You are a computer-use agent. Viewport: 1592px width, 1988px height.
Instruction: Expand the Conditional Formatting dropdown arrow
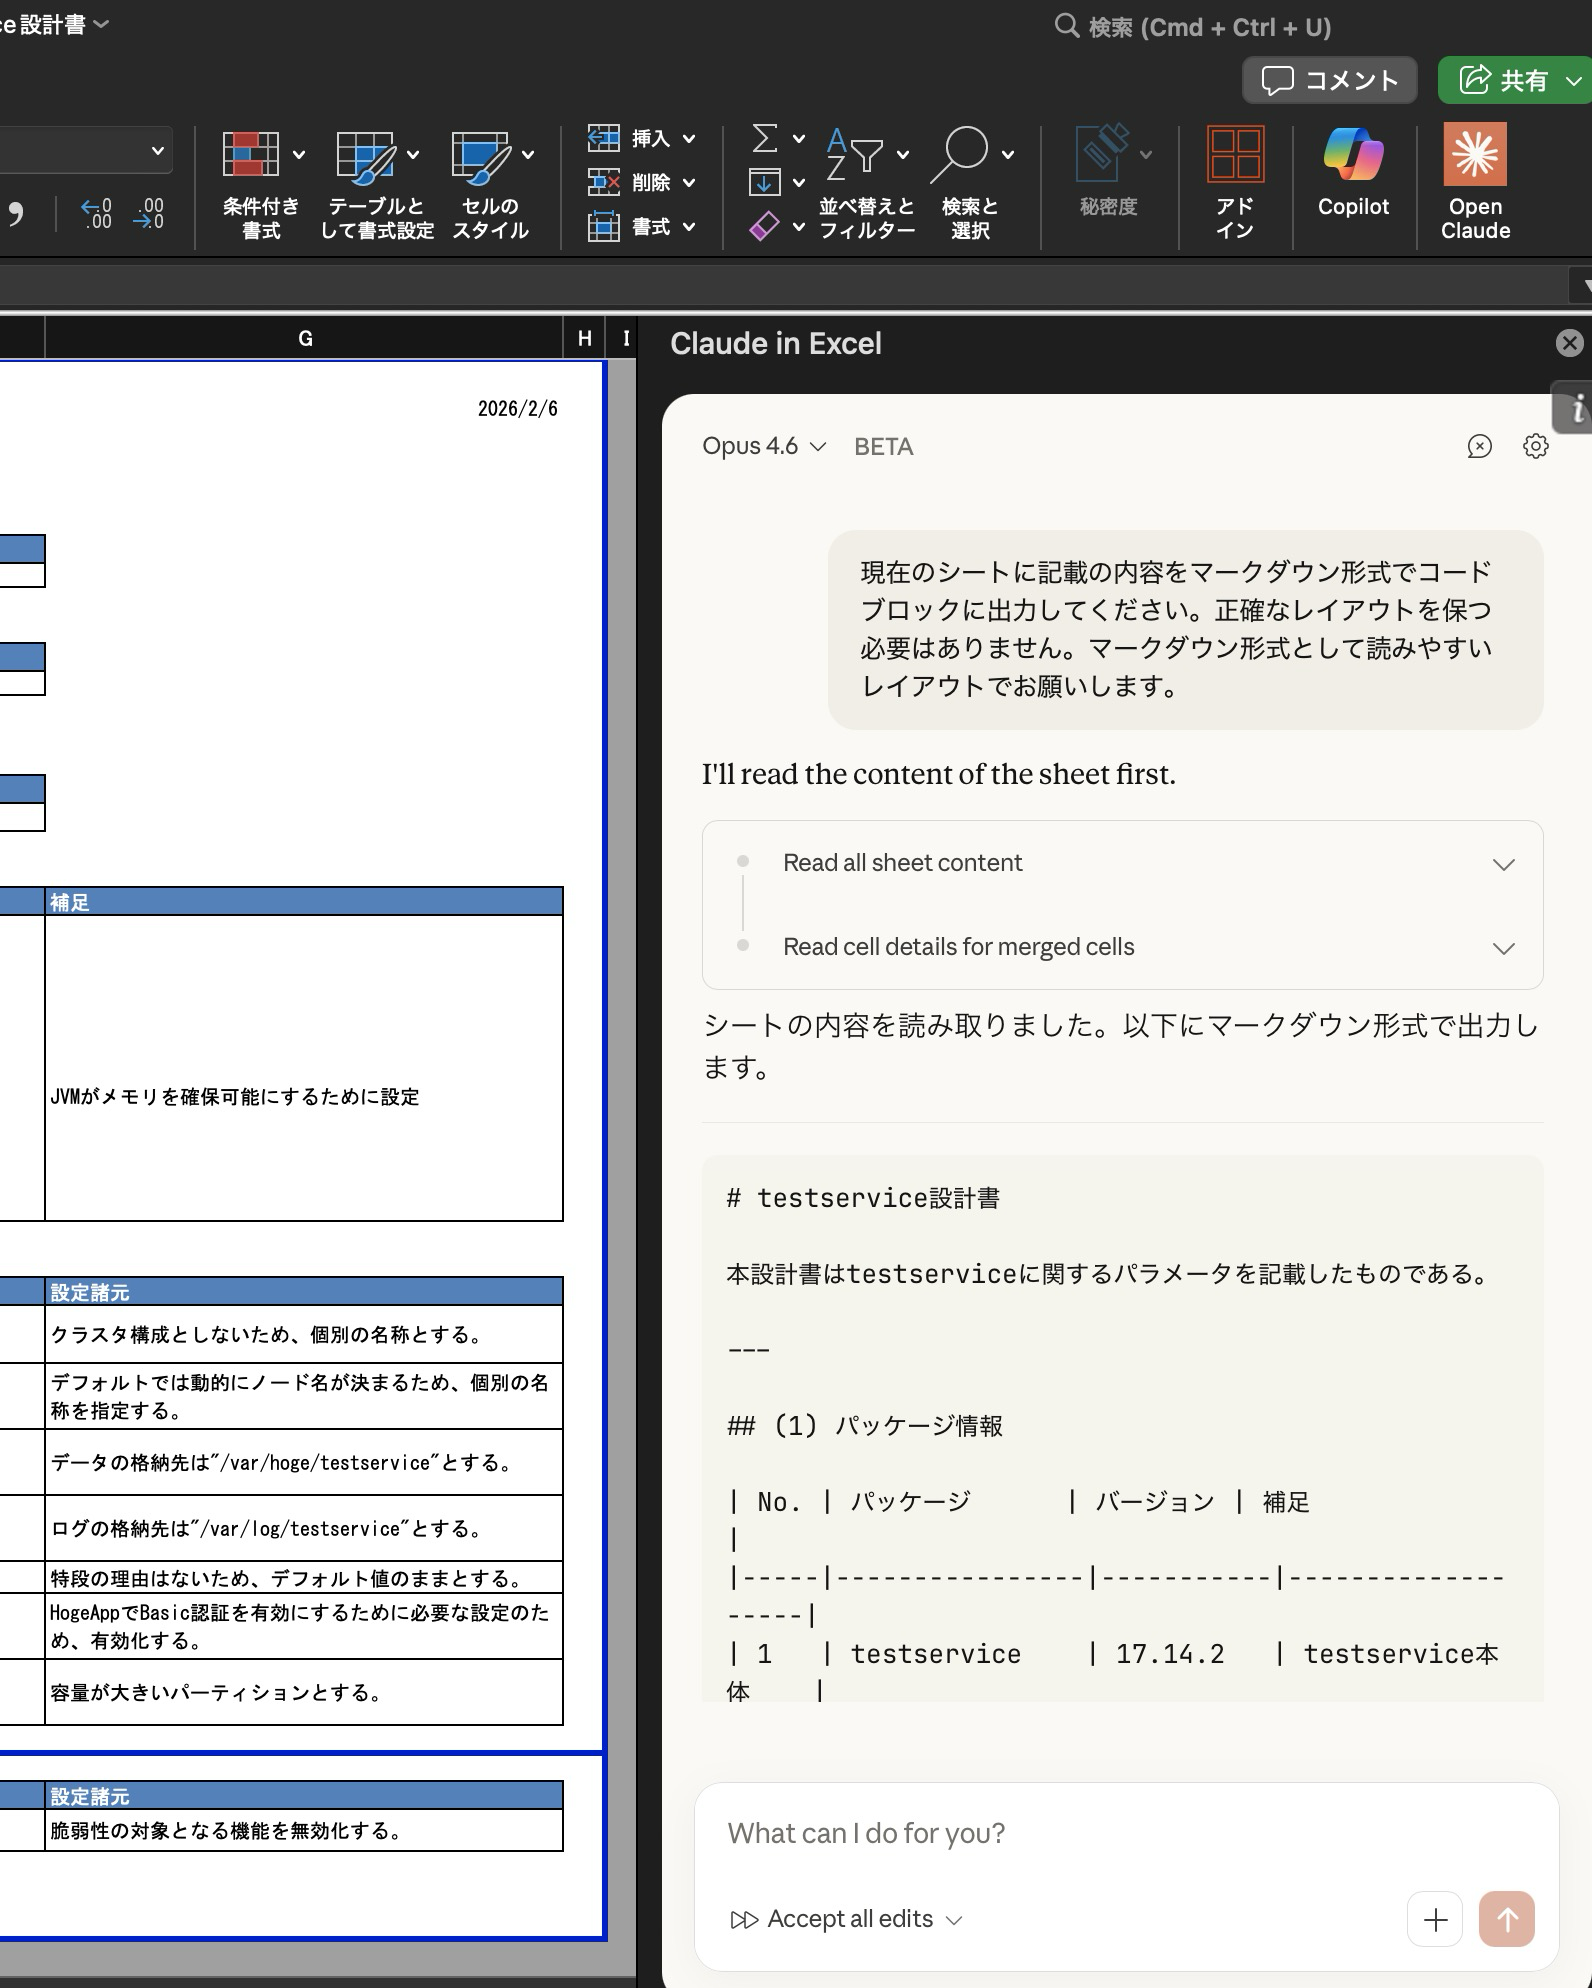[298, 155]
